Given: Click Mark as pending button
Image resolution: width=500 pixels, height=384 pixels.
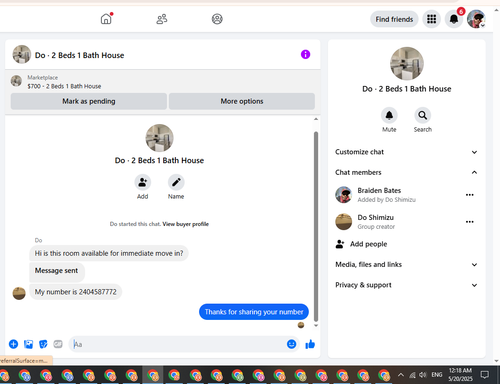Looking at the screenshot, I should coord(89,101).
